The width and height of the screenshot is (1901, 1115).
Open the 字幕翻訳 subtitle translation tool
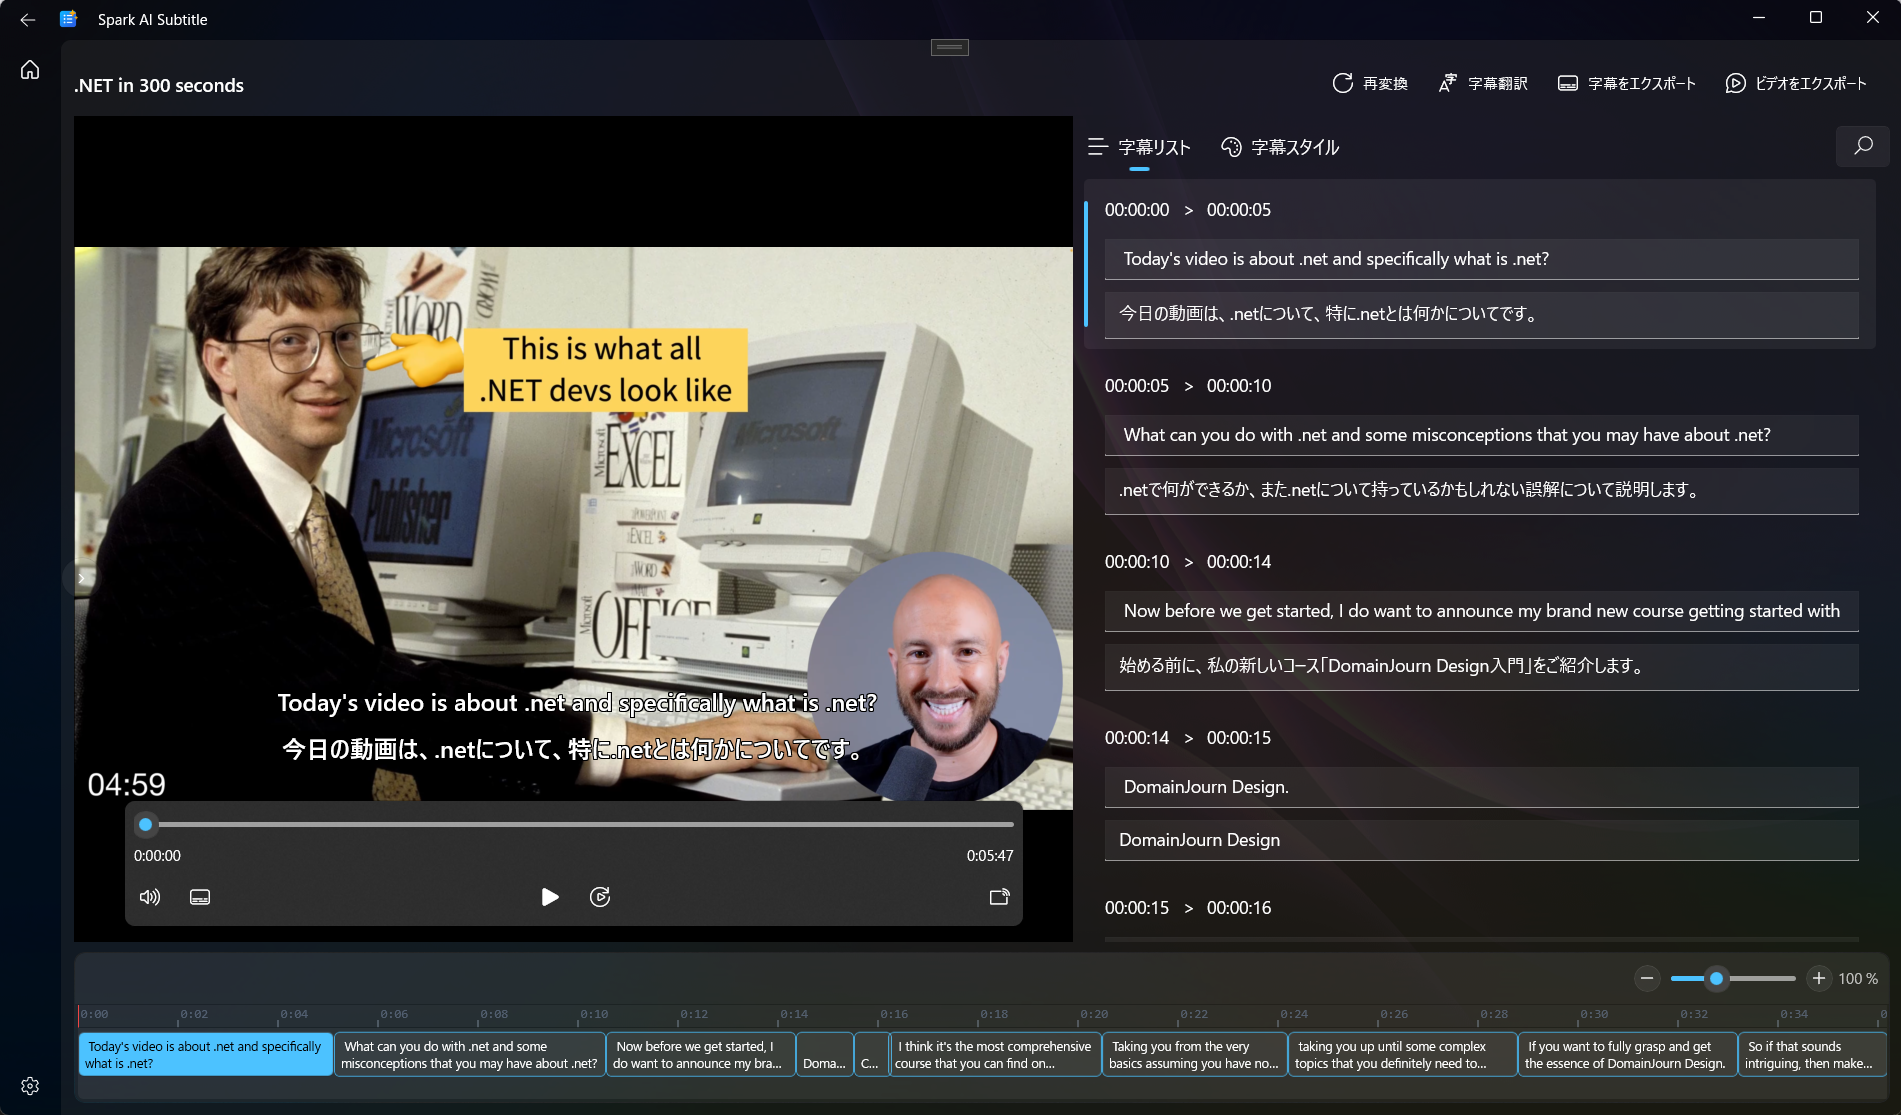1448,83
